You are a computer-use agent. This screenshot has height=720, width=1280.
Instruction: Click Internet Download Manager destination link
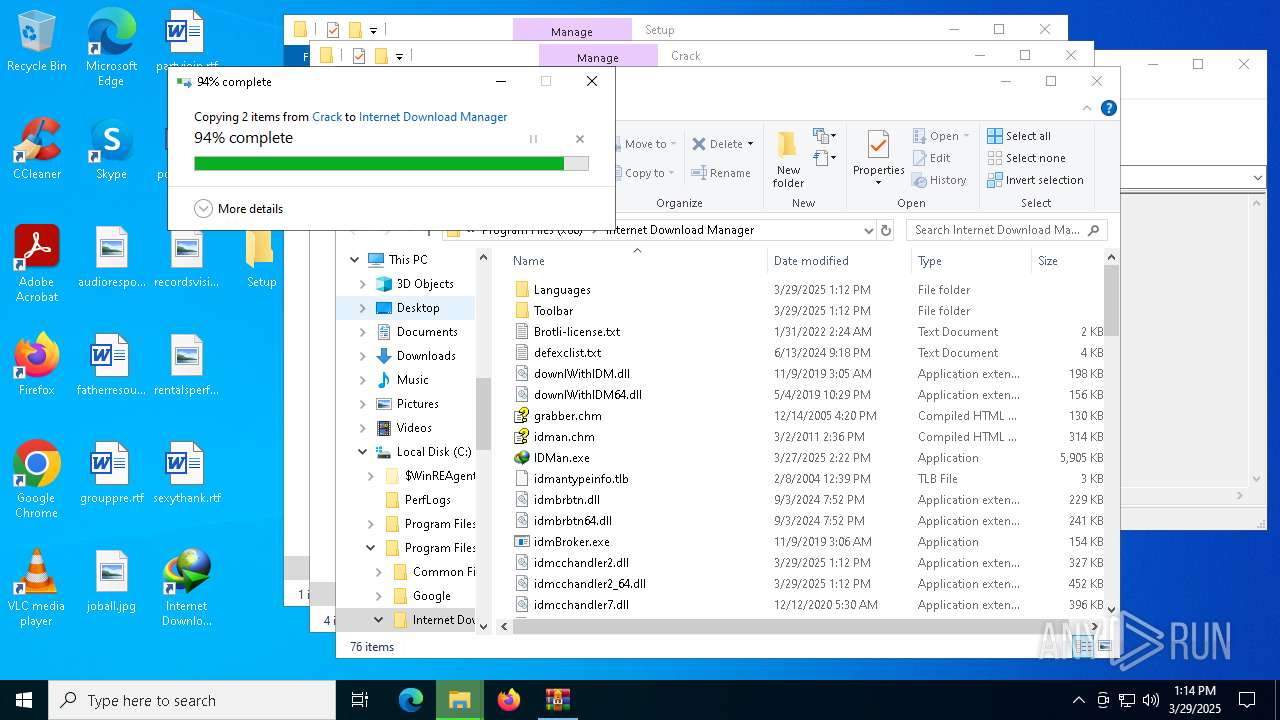pos(433,117)
